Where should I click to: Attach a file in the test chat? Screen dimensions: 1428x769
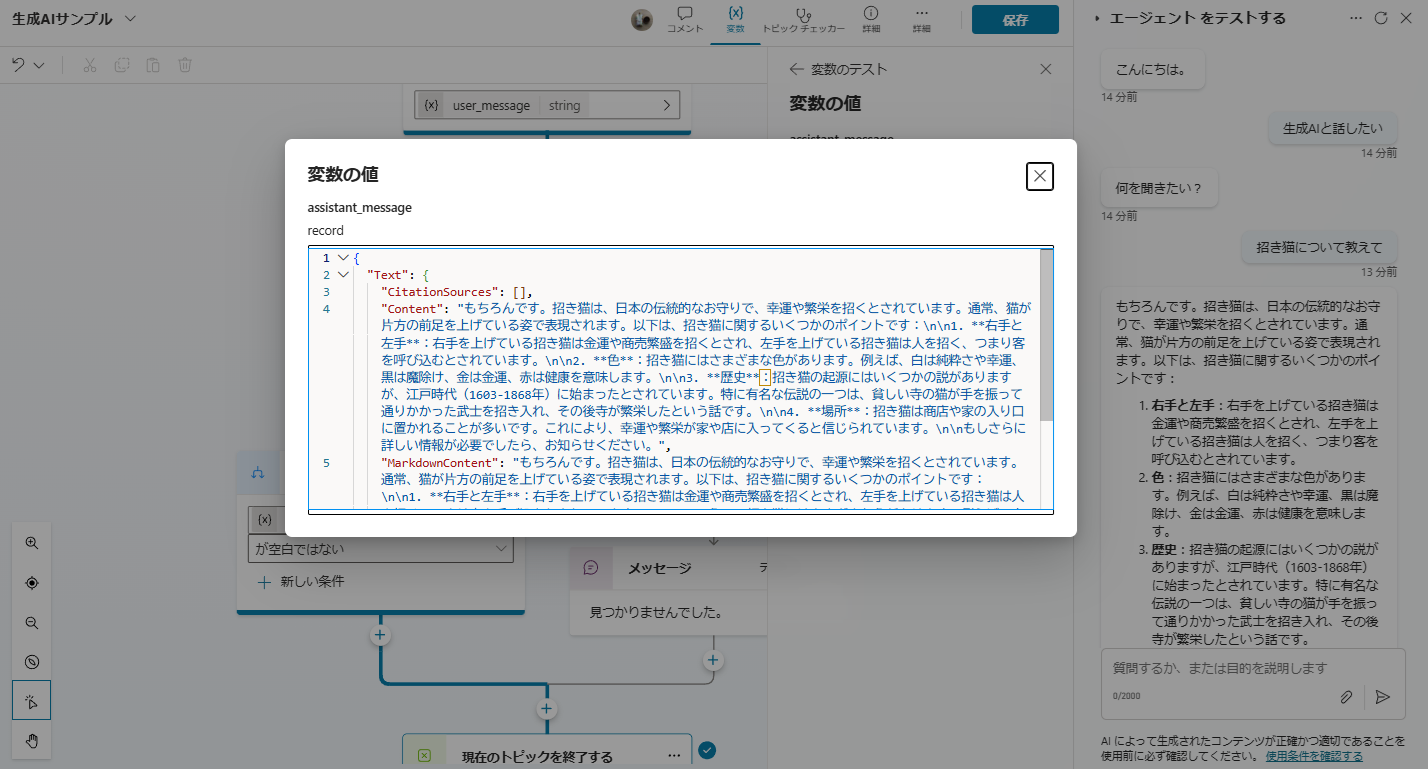click(1347, 697)
